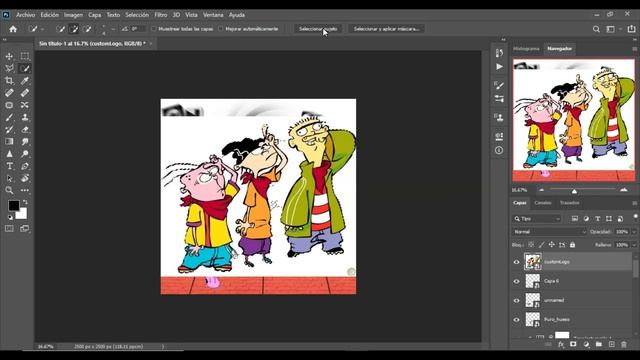This screenshot has width=640, height=360.
Task: Delete layer with the trash icon
Action: [624, 344]
